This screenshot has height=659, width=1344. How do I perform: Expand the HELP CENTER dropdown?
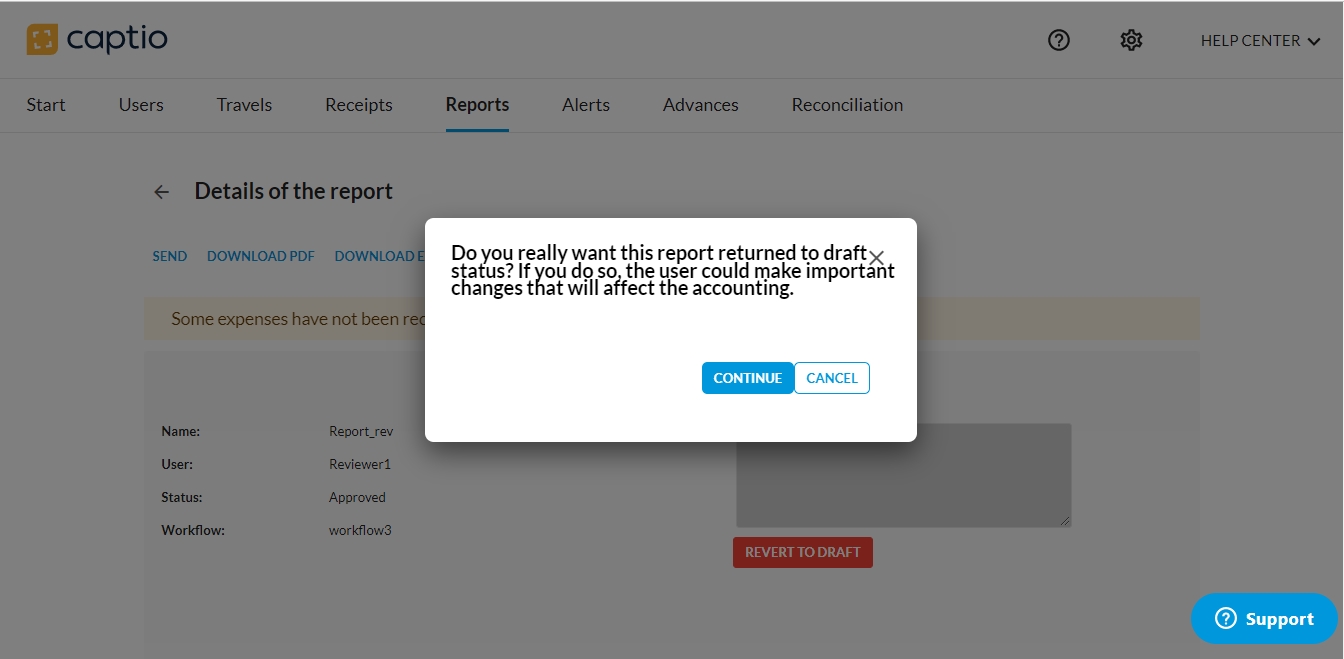(x=1260, y=41)
